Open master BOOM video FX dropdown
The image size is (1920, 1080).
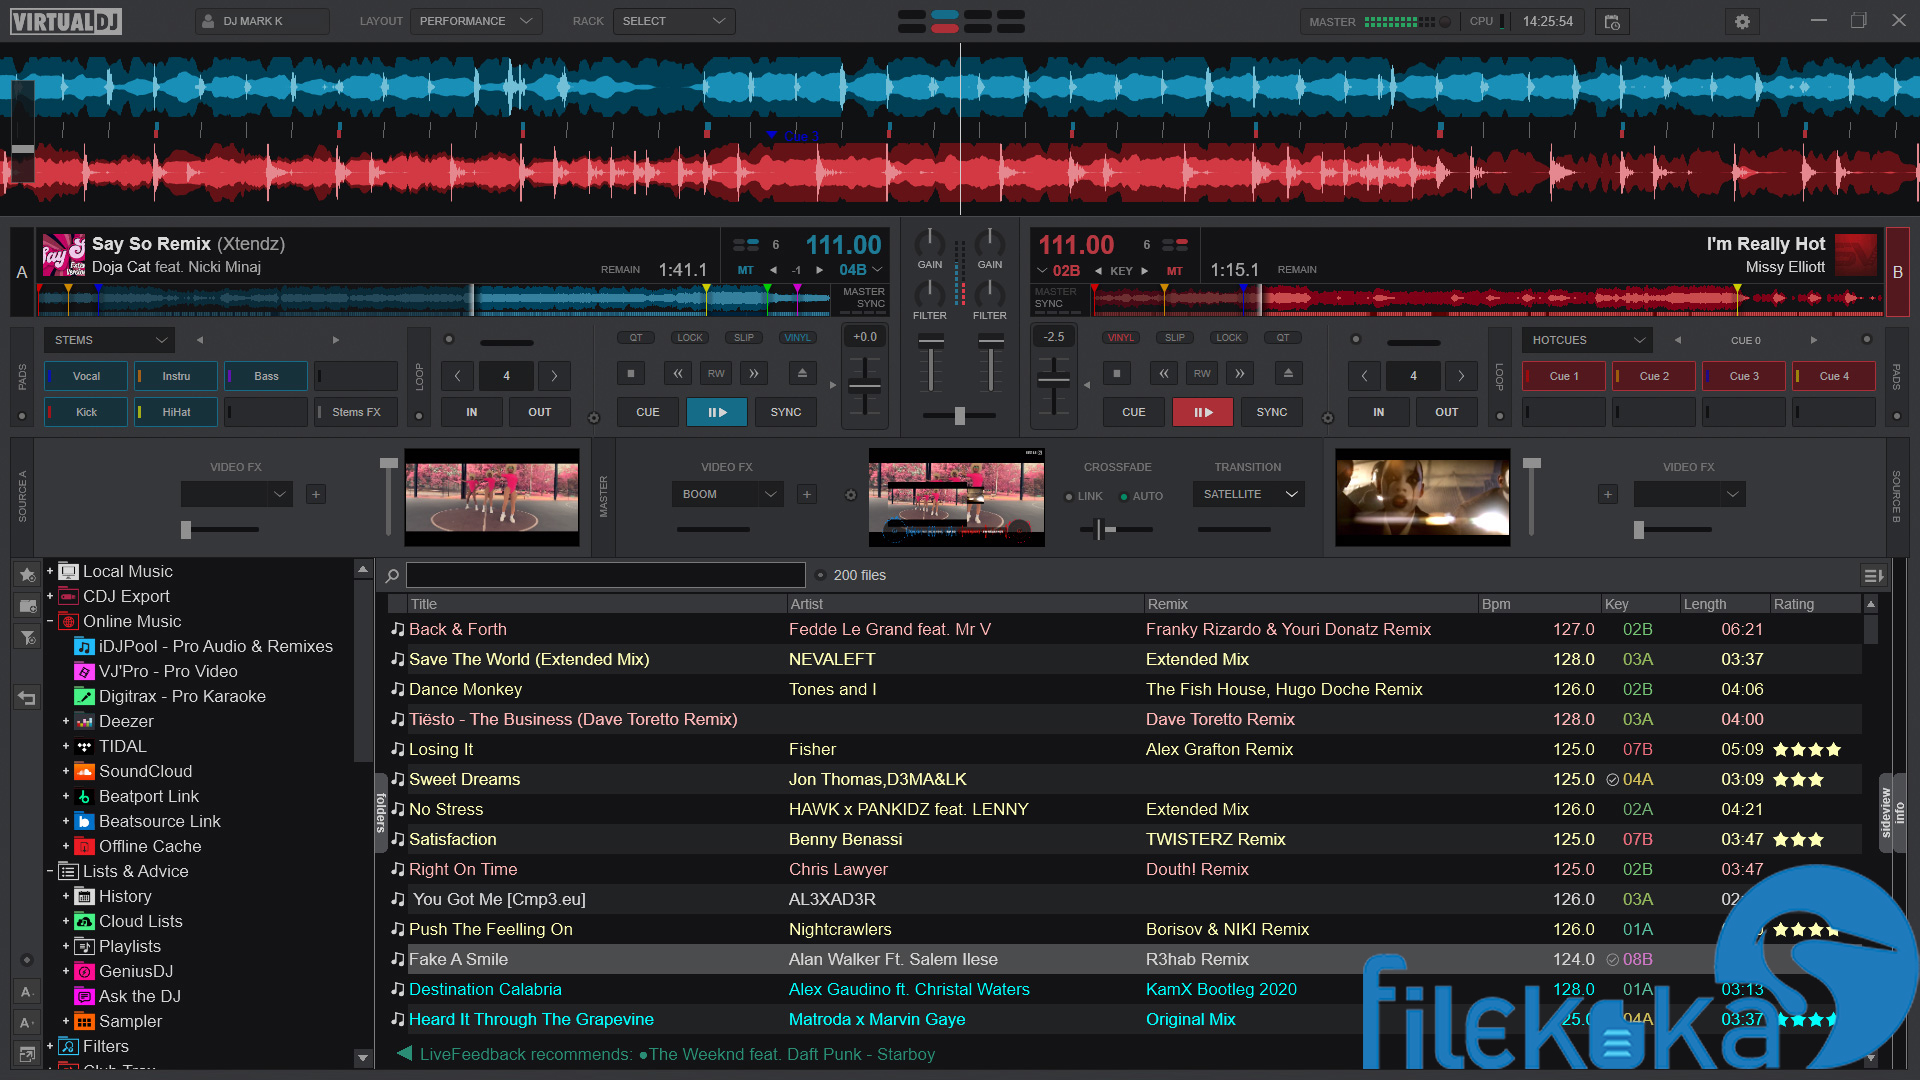(x=726, y=494)
